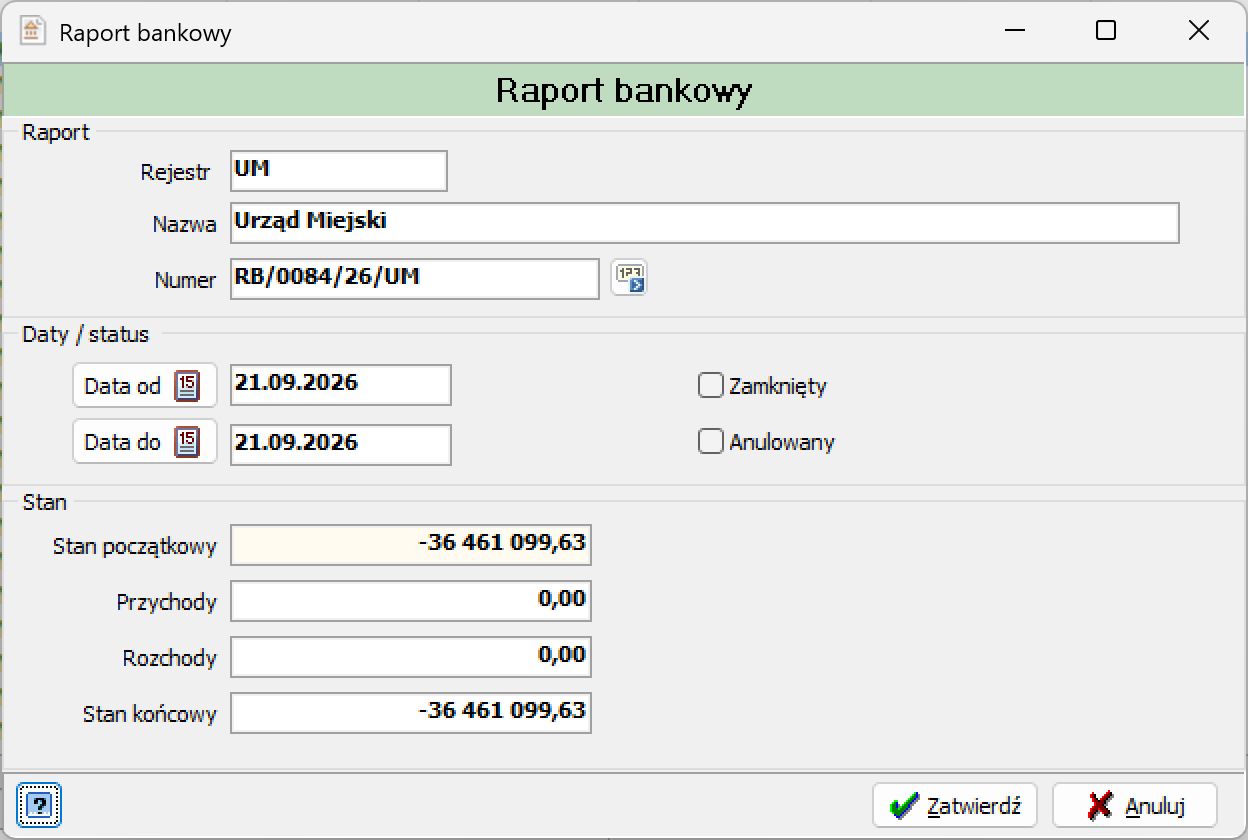Enable the Anulowany checkbox
1248x840 pixels.
tap(710, 441)
